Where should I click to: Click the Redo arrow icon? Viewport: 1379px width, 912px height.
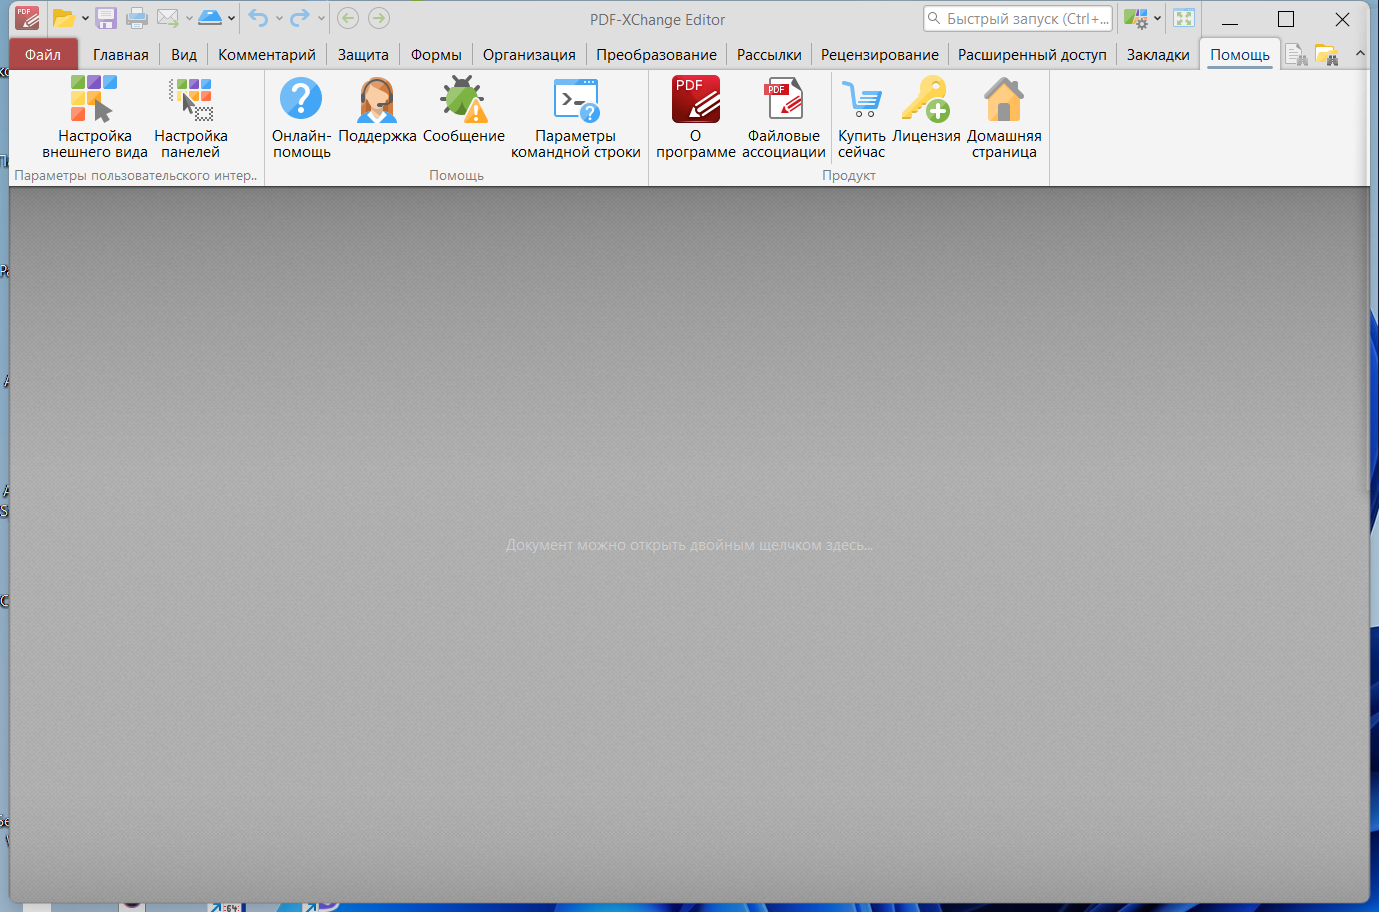[x=299, y=18]
